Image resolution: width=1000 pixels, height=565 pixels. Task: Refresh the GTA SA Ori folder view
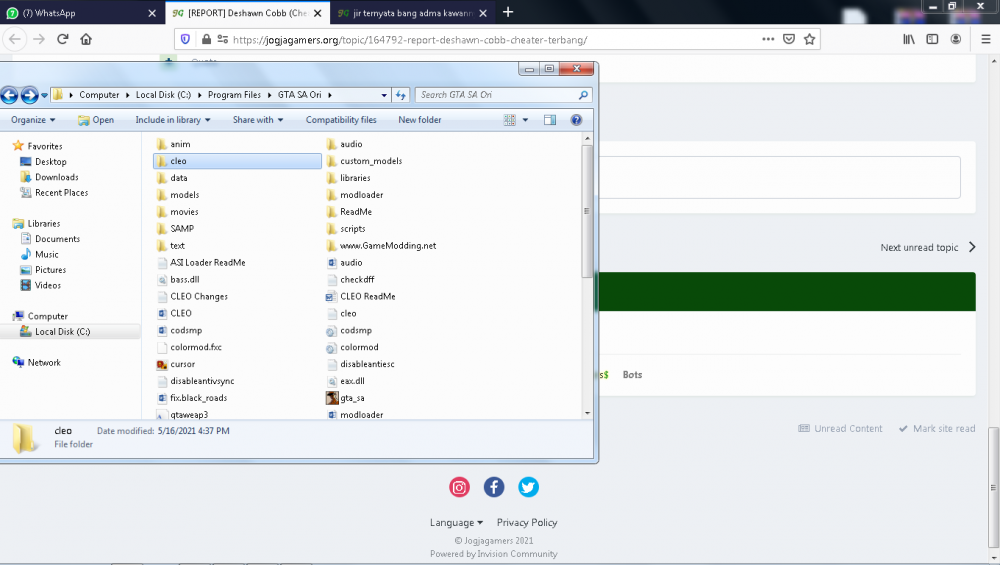tap(401, 95)
